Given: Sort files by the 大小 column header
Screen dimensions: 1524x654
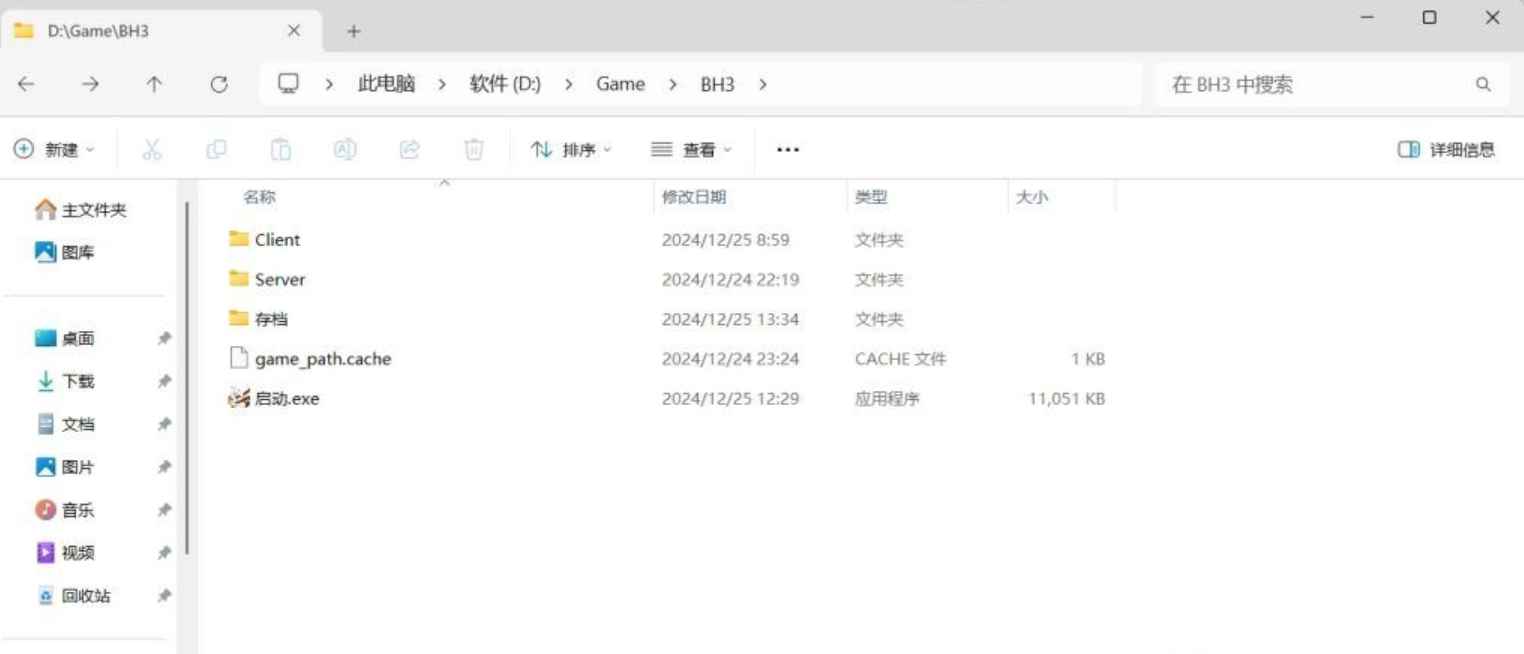Looking at the screenshot, I should click(x=1034, y=197).
